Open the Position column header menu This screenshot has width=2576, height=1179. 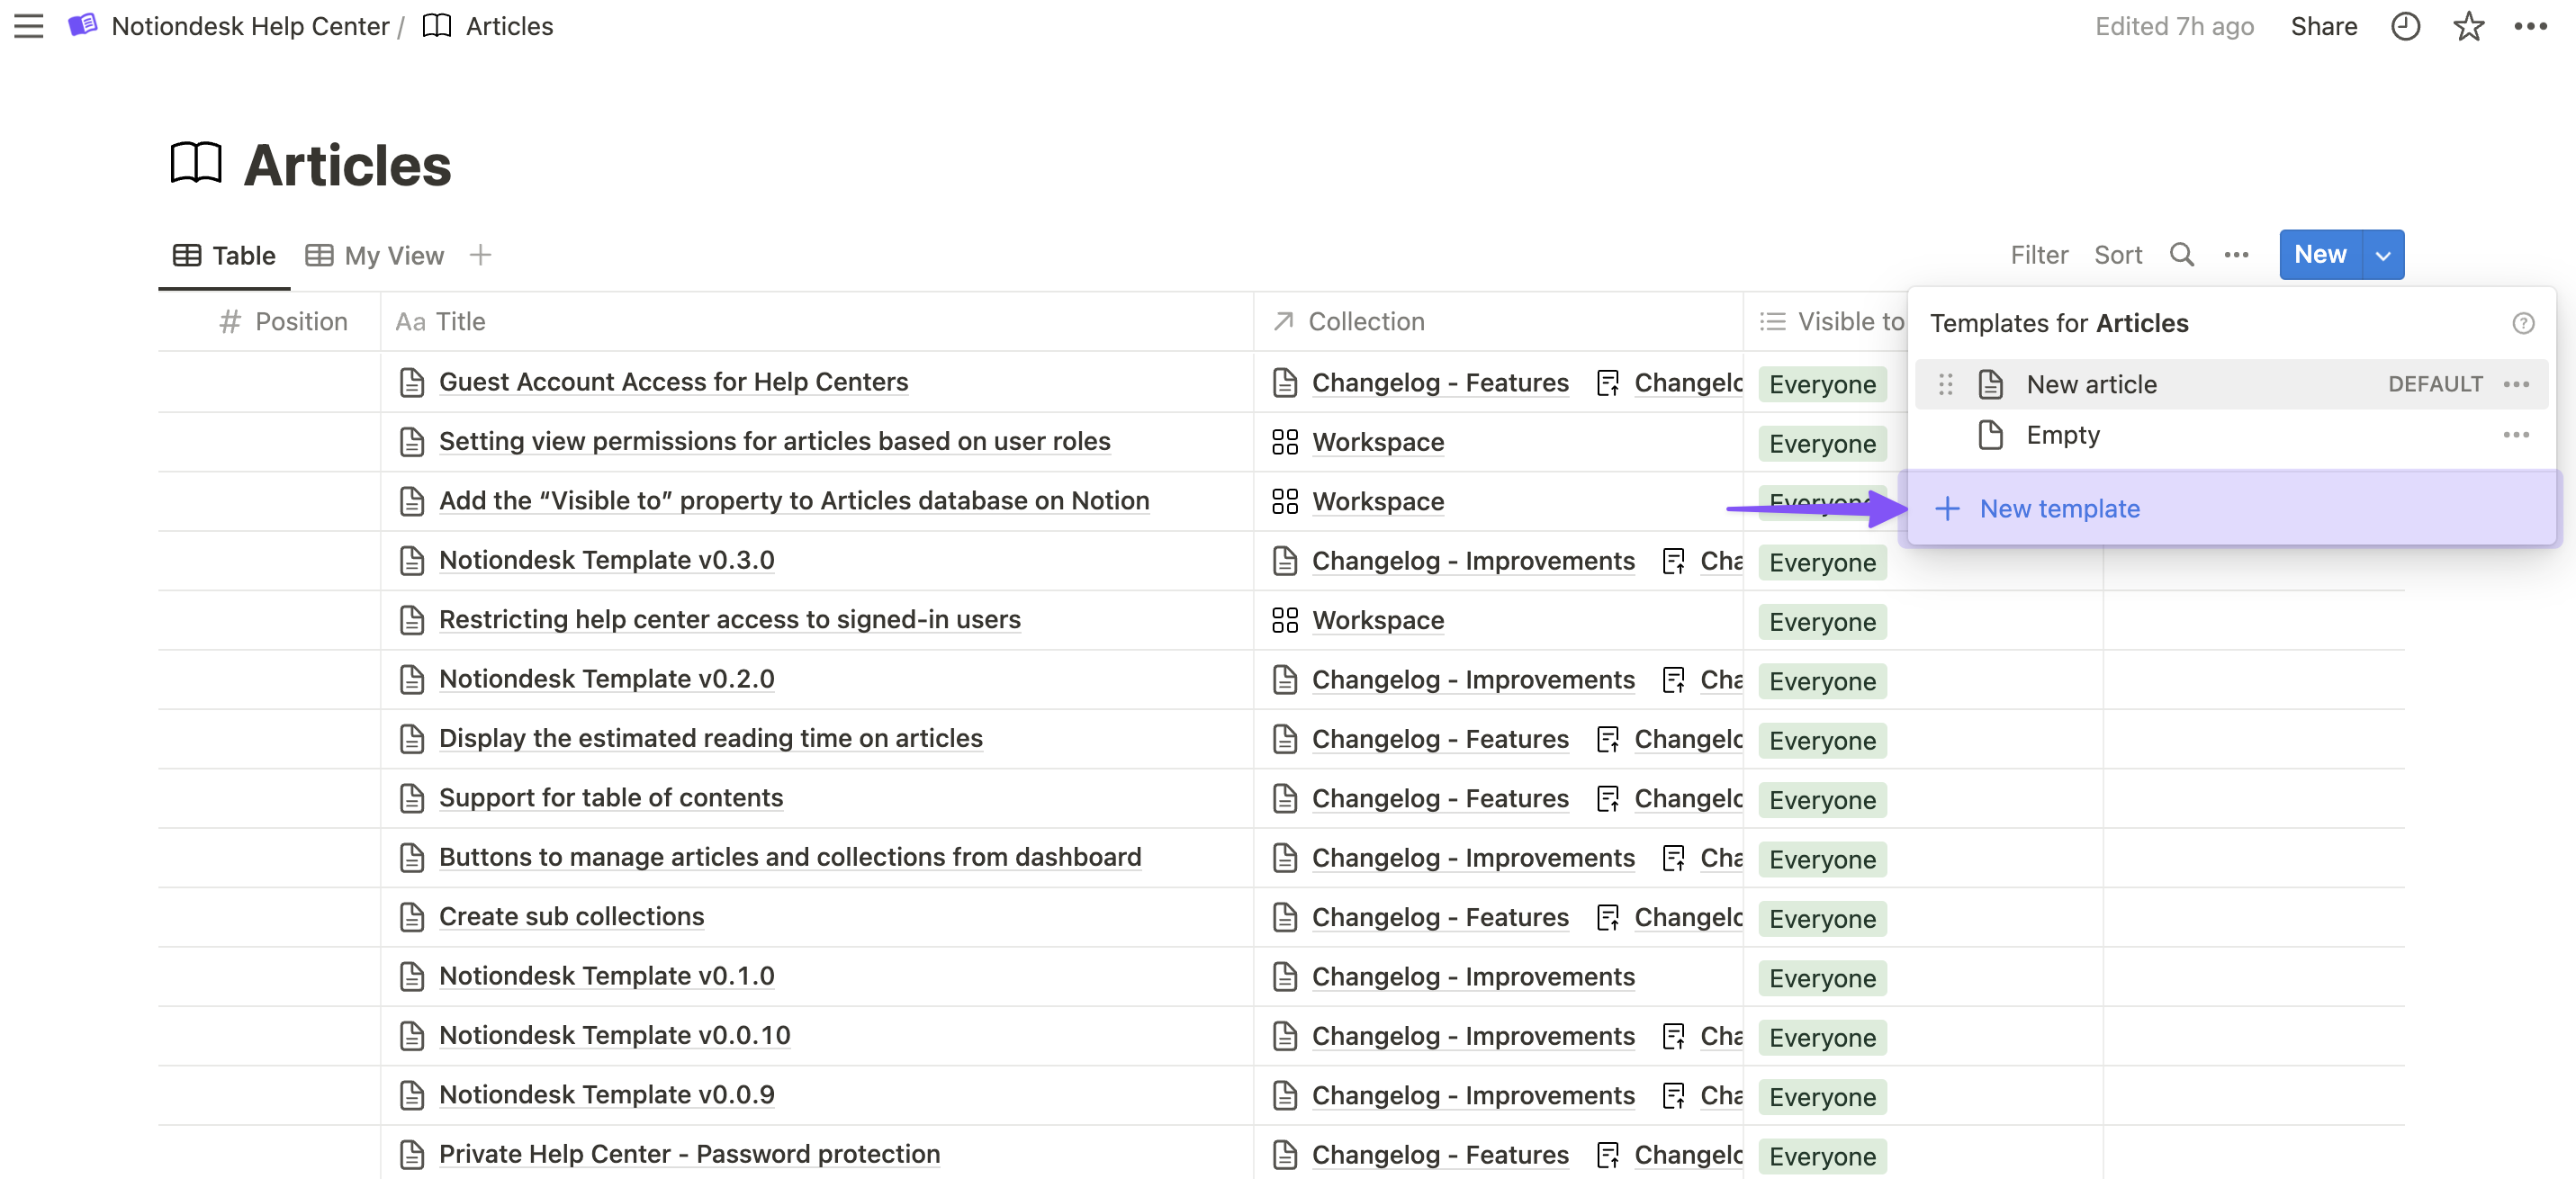[x=269, y=321]
